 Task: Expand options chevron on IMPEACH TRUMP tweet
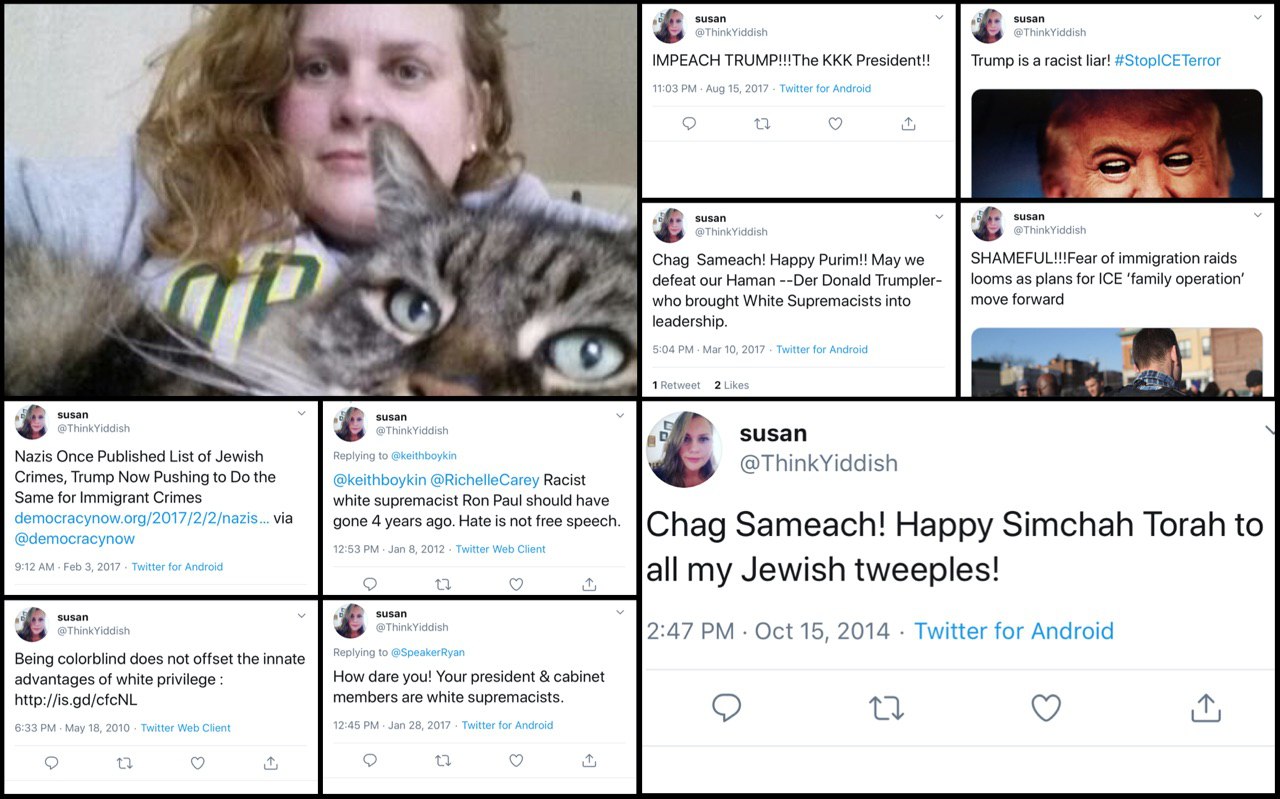click(x=938, y=18)
